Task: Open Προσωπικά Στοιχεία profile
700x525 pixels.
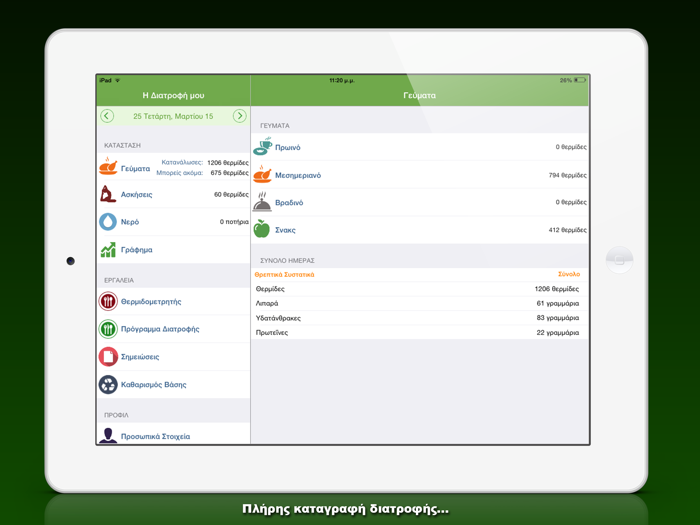Action: [173, 434]
